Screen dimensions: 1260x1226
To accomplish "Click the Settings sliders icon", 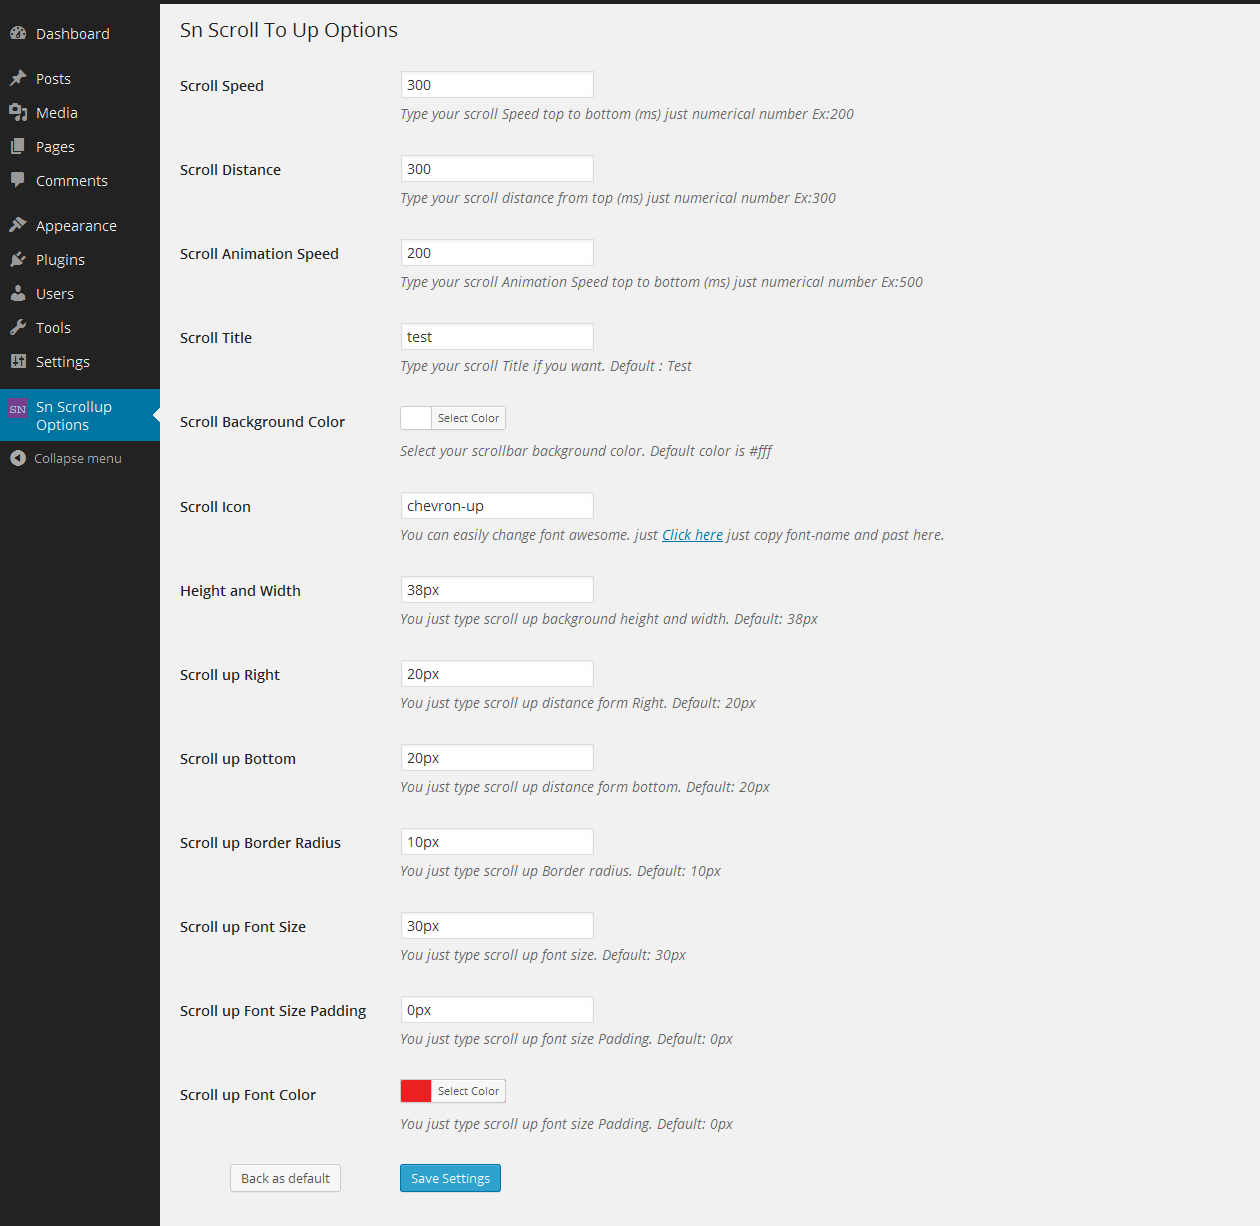I will (18, 361).
